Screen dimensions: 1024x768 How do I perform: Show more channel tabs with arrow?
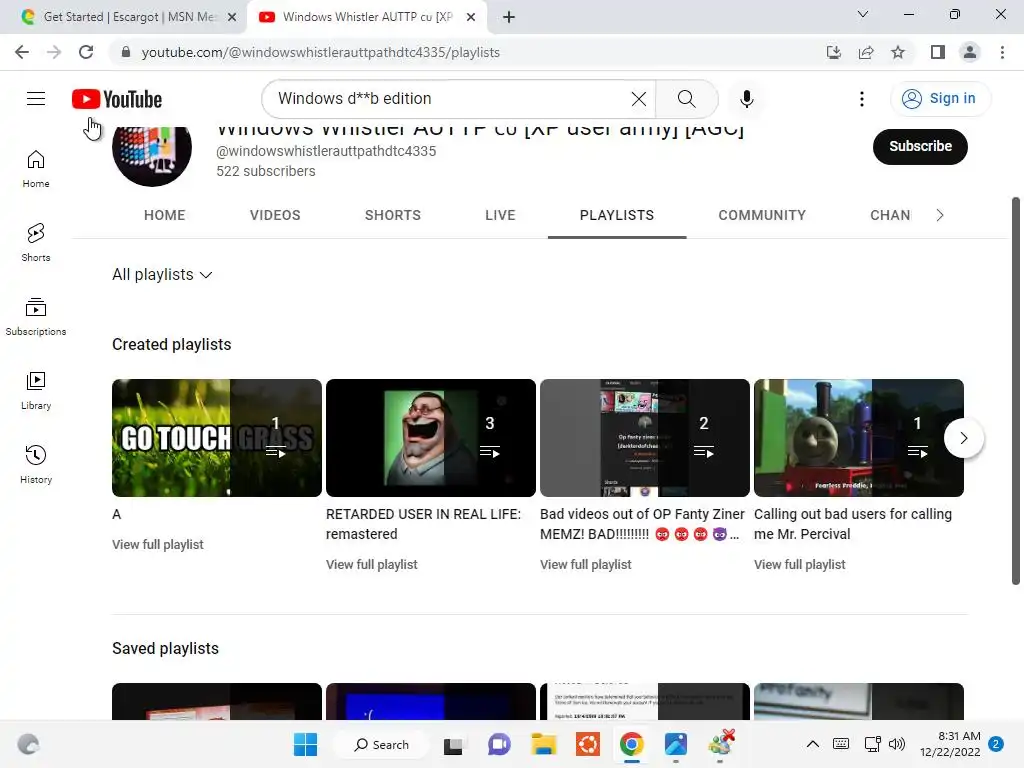pyautogui.click(x=940, y=215)
